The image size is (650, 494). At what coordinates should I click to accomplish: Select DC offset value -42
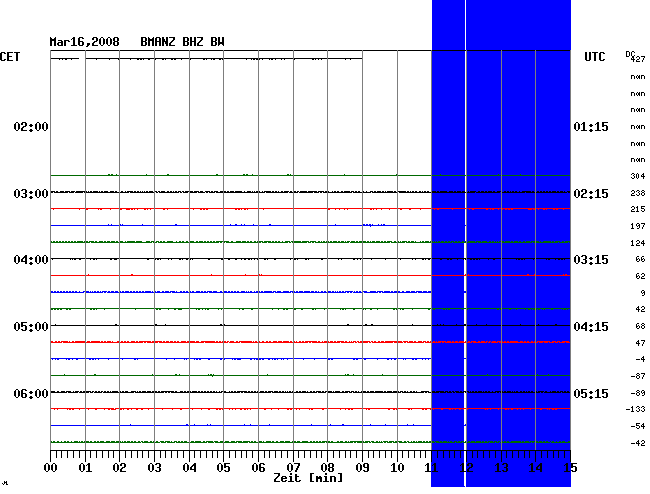point(638,443)
